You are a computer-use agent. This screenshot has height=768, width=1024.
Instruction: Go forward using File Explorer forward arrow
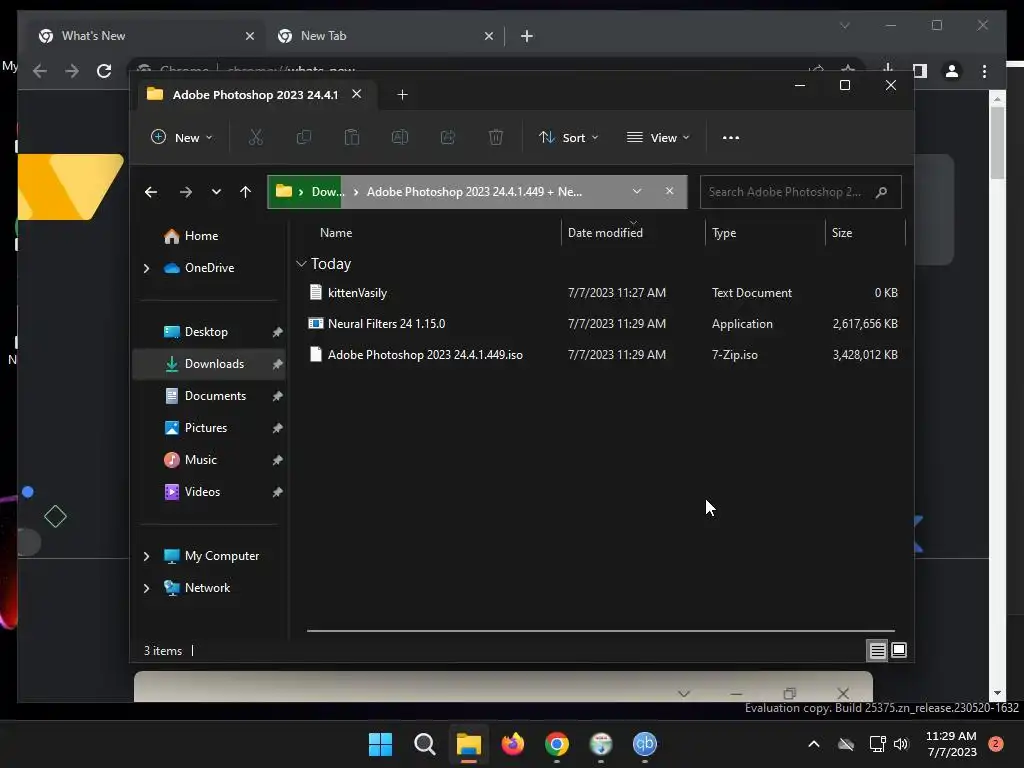(x=185, y=192)
